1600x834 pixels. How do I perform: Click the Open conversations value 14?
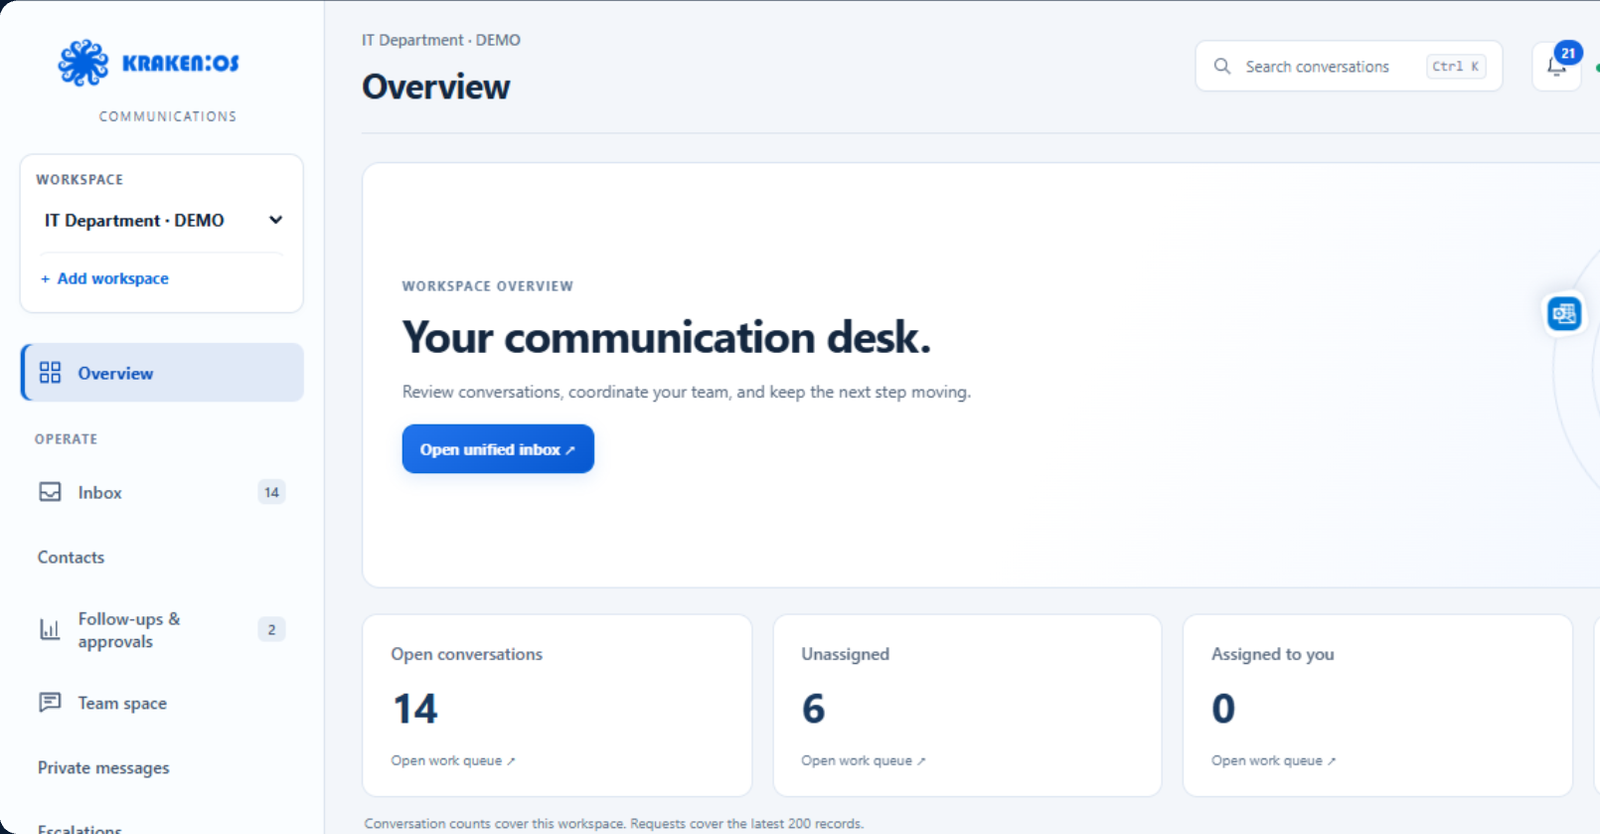pyautogui.click(x=416, y=709)
